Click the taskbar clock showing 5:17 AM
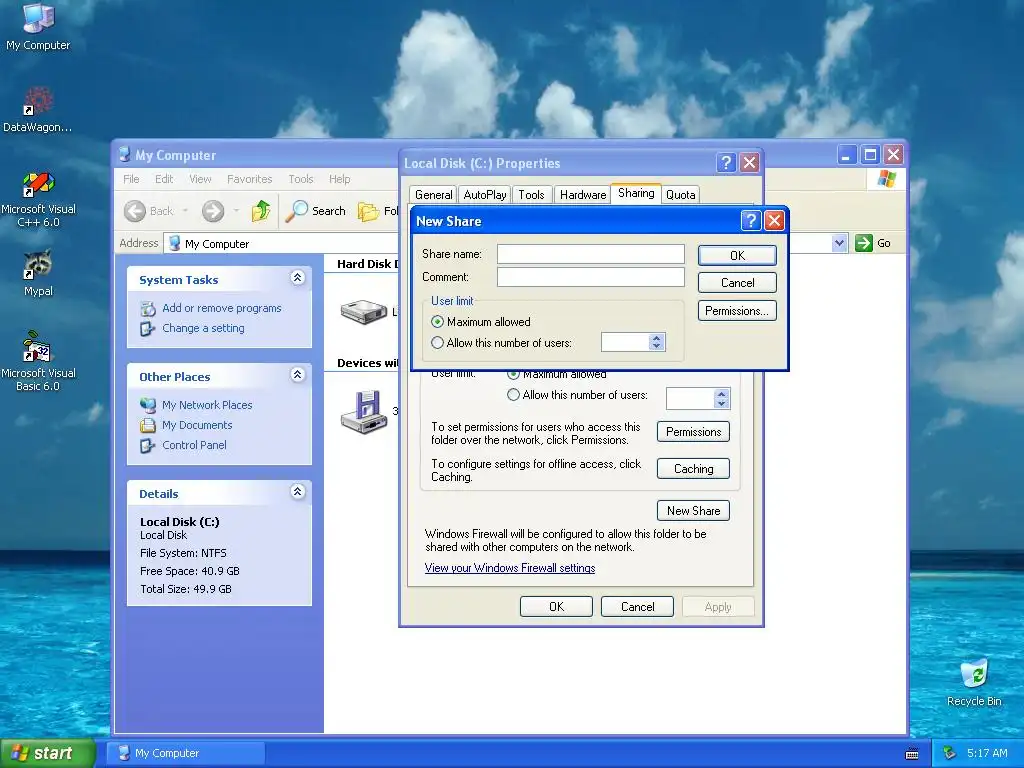This screenshot has width=1024, height=768. click(x=987, y=753)
